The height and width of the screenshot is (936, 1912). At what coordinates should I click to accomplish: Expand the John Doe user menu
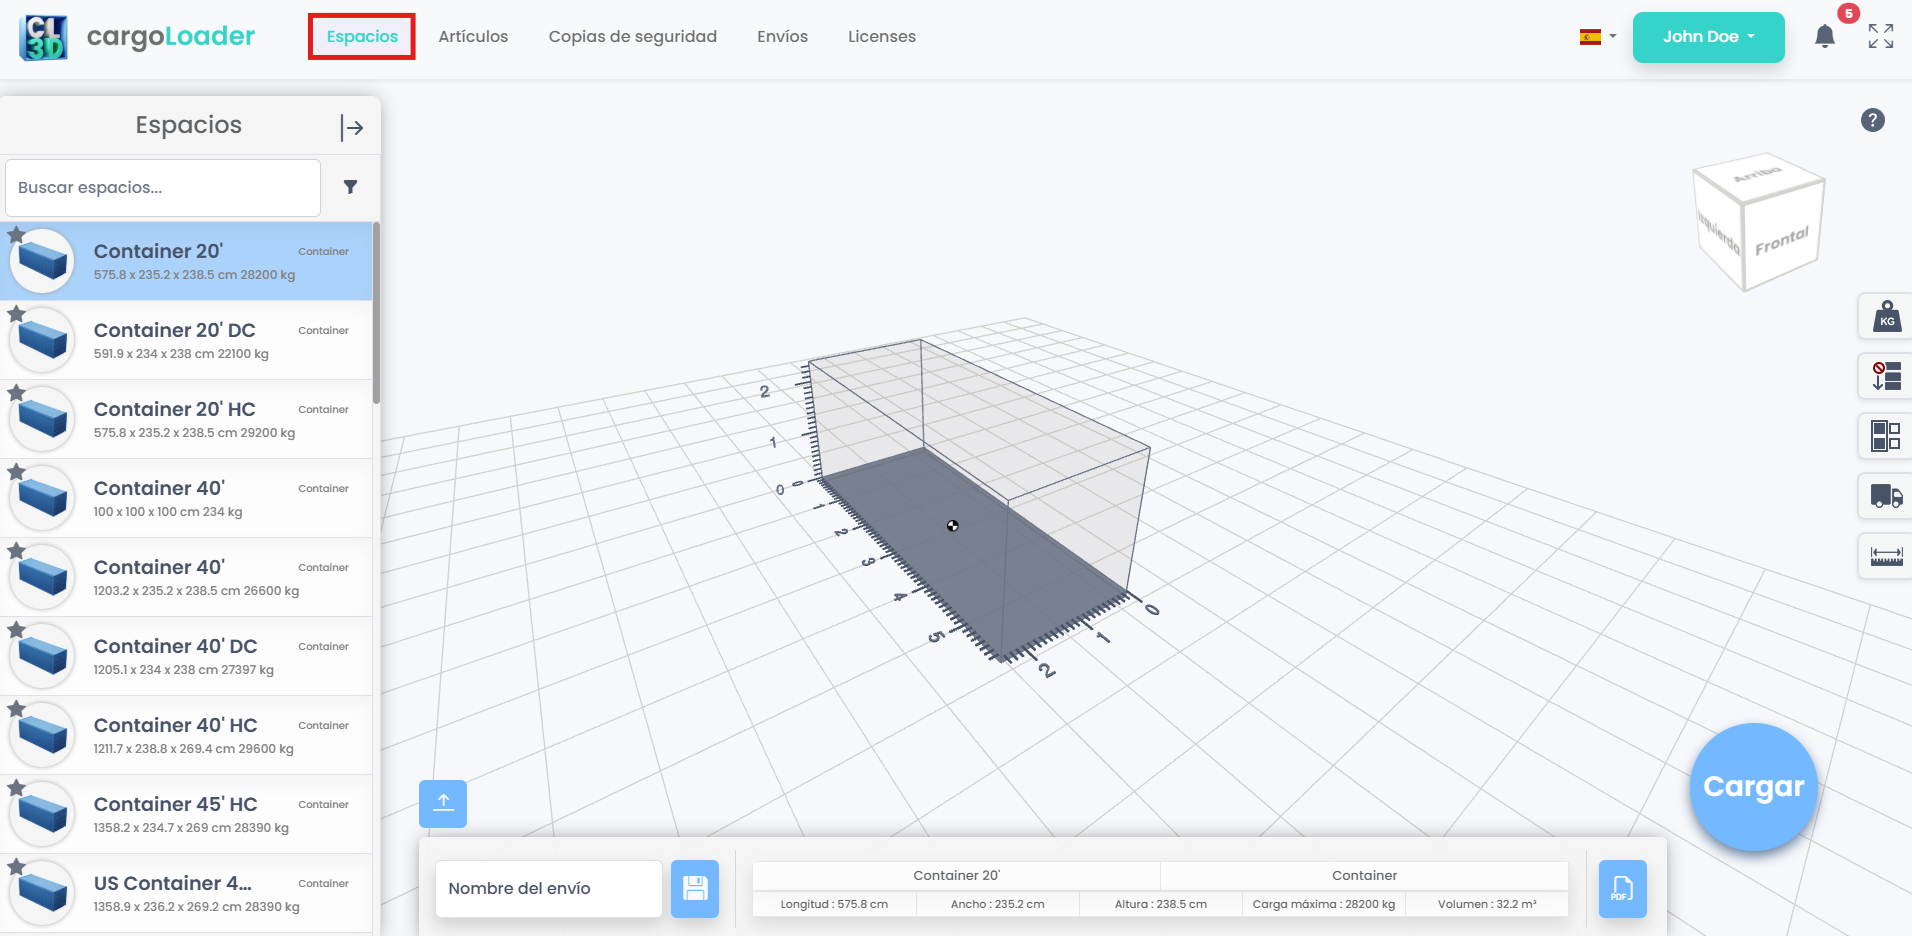(1708, 37)
